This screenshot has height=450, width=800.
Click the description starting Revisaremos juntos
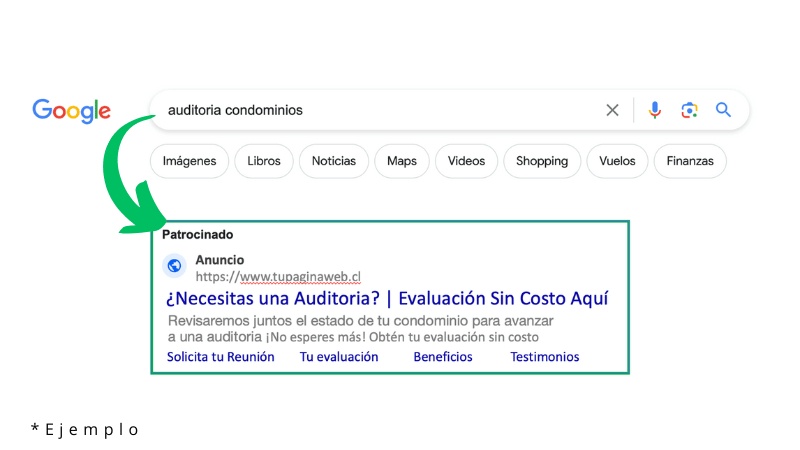360,329
